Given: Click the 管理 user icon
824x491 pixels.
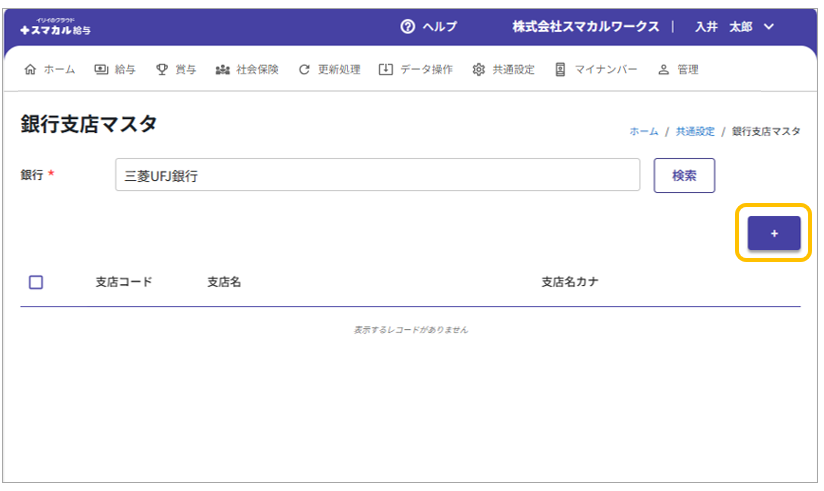Looking at the screenshot, I should point(663,70).
